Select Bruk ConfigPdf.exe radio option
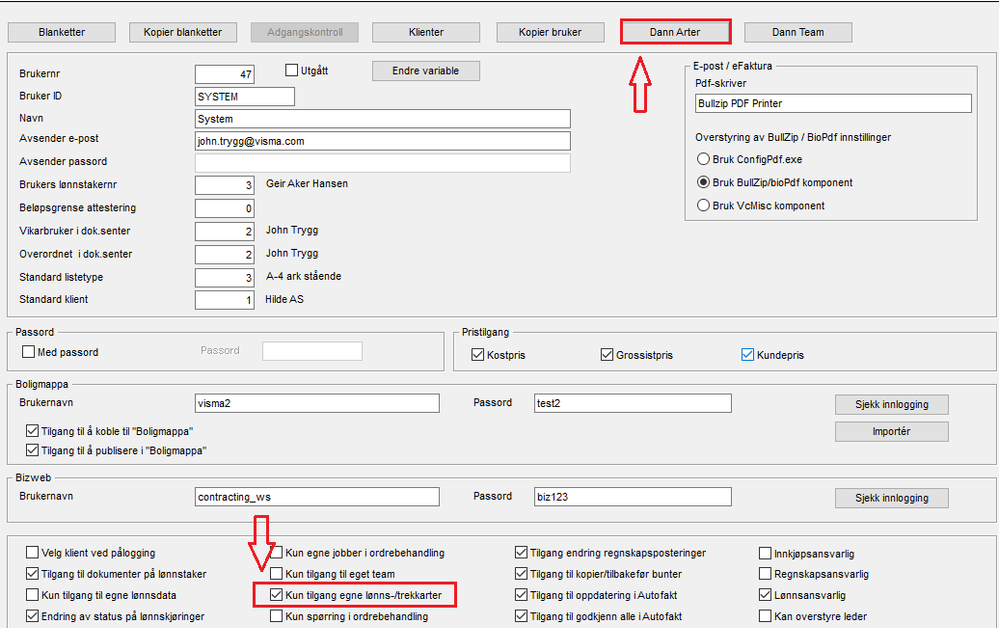The image size is (999, 628). [703, 159]
